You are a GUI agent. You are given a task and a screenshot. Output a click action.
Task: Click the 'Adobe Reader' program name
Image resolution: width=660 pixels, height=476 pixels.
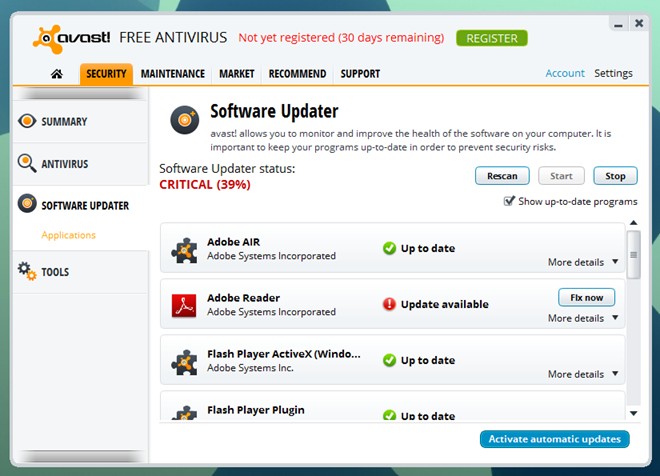click(243, 298)
